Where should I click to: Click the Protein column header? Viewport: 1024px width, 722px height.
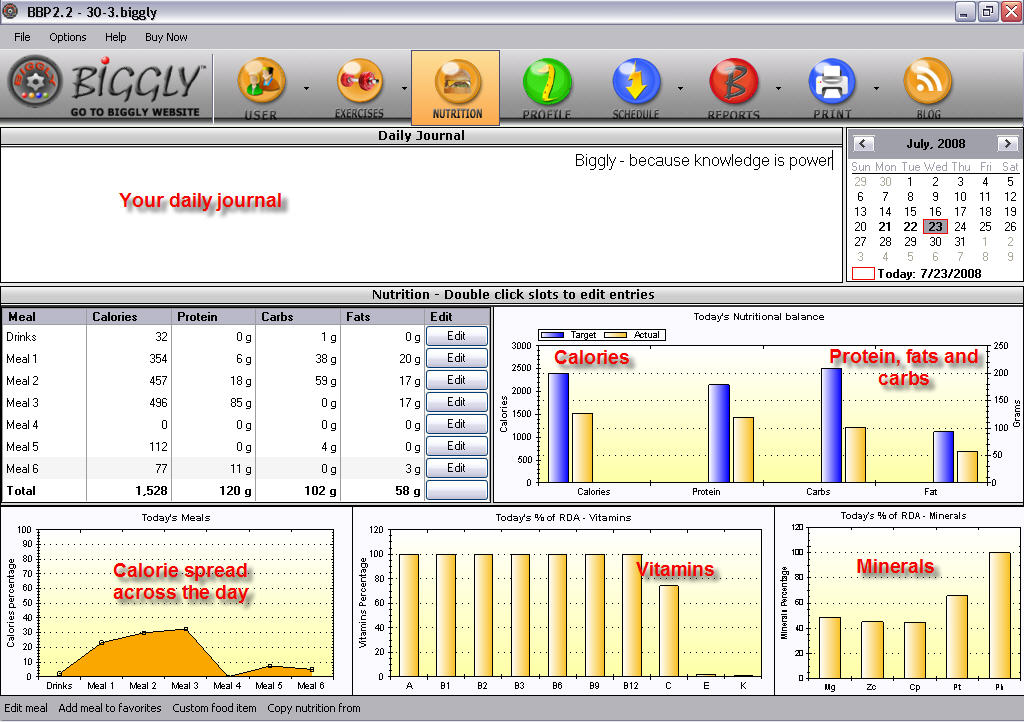pyautogui.click(x=214, y=317)
